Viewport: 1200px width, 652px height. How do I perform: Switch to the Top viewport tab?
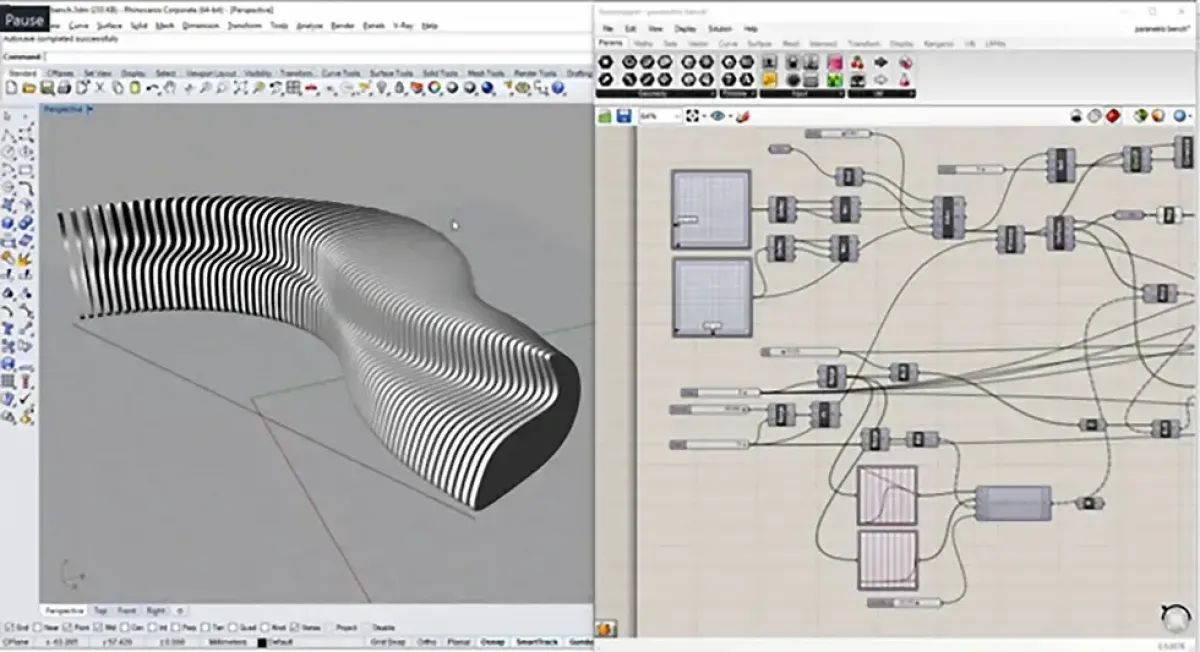click(x=100, y=610)
